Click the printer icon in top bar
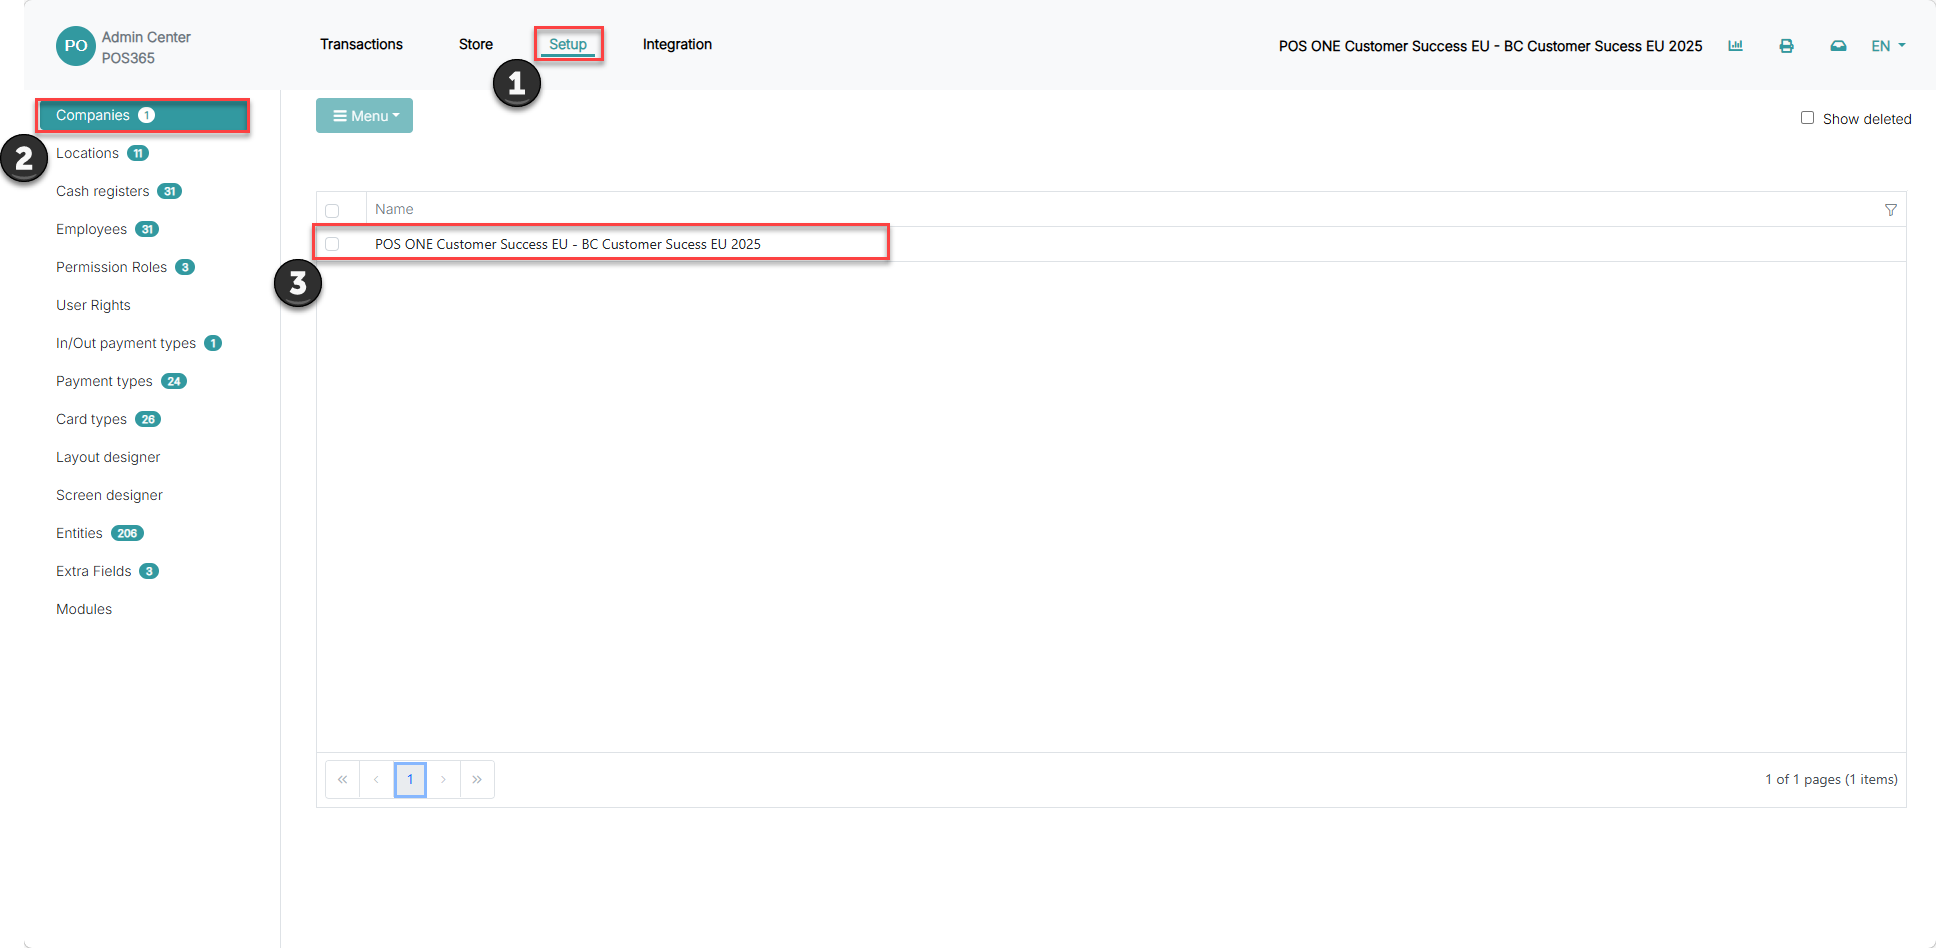This screenshot has width=1936, height=948. point(1786,46)
